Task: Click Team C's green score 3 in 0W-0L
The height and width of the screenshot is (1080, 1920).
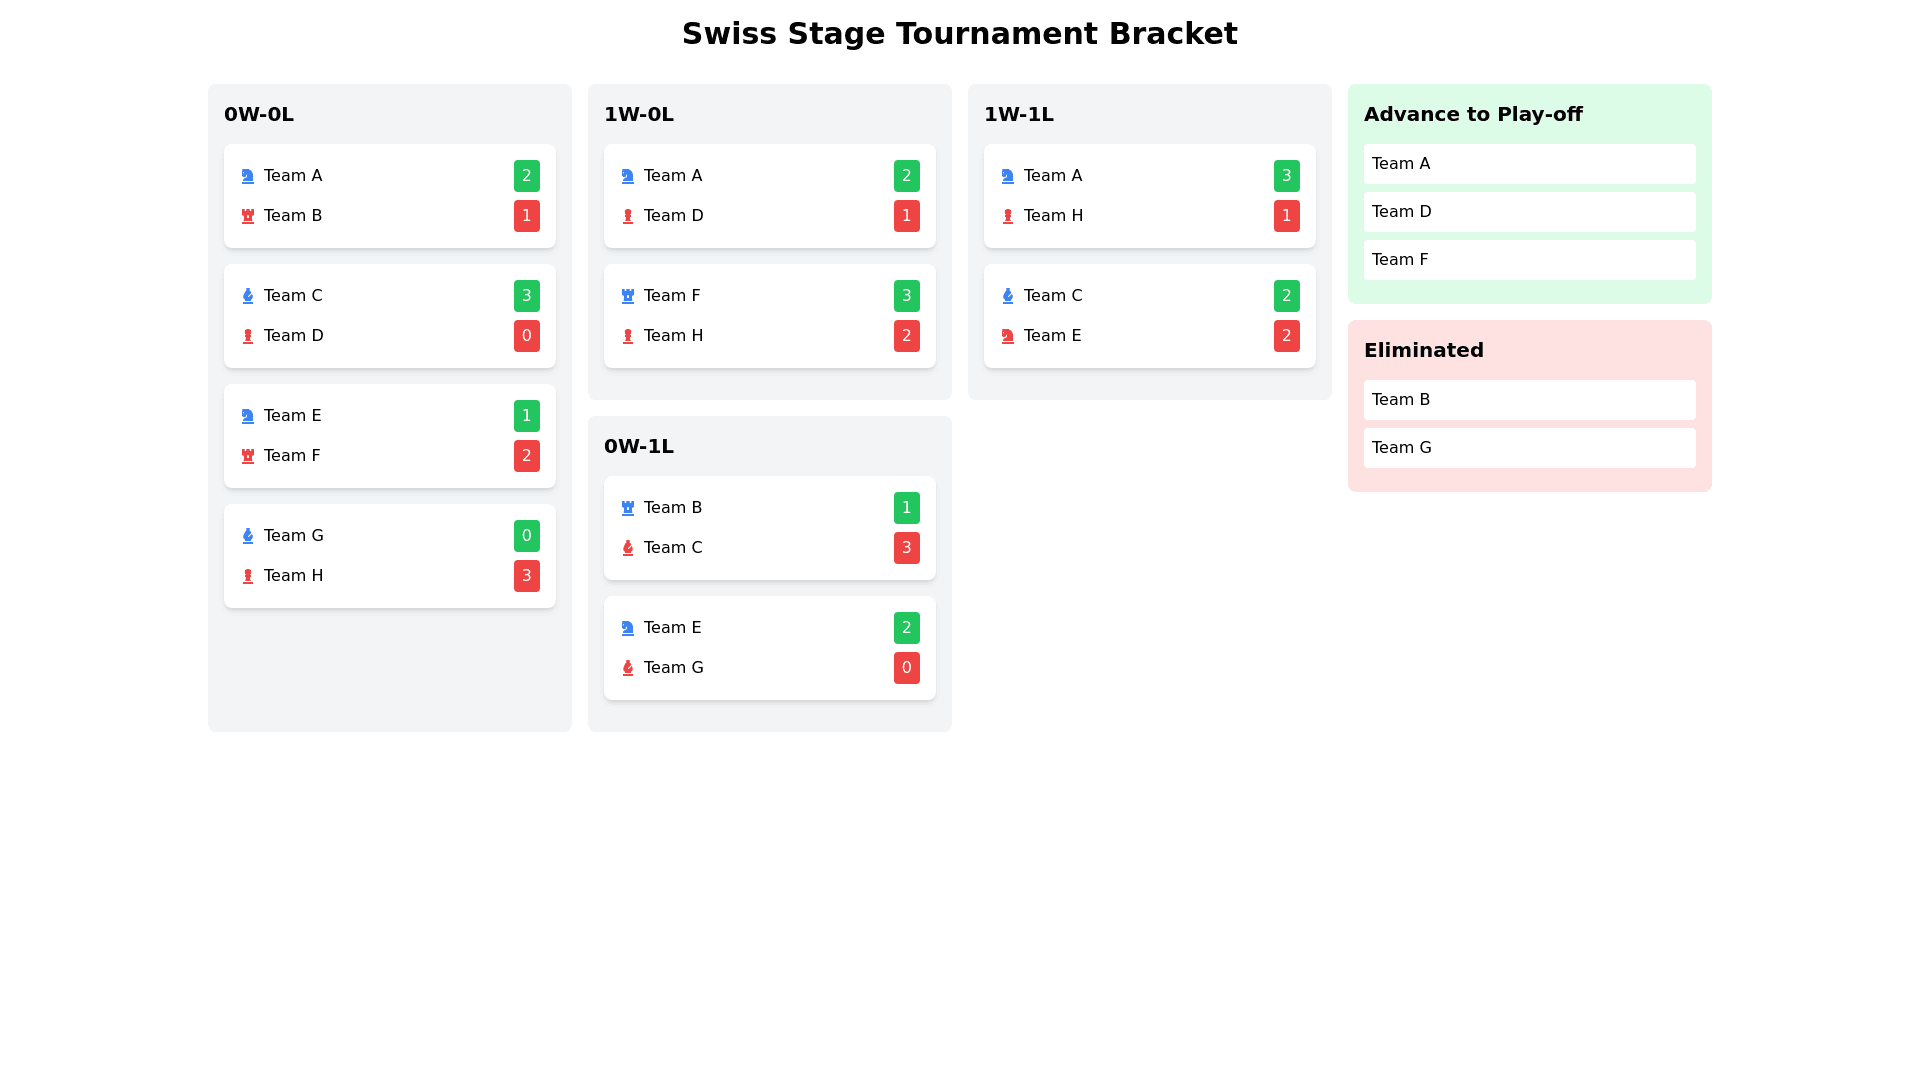Action: coord(526,296)
